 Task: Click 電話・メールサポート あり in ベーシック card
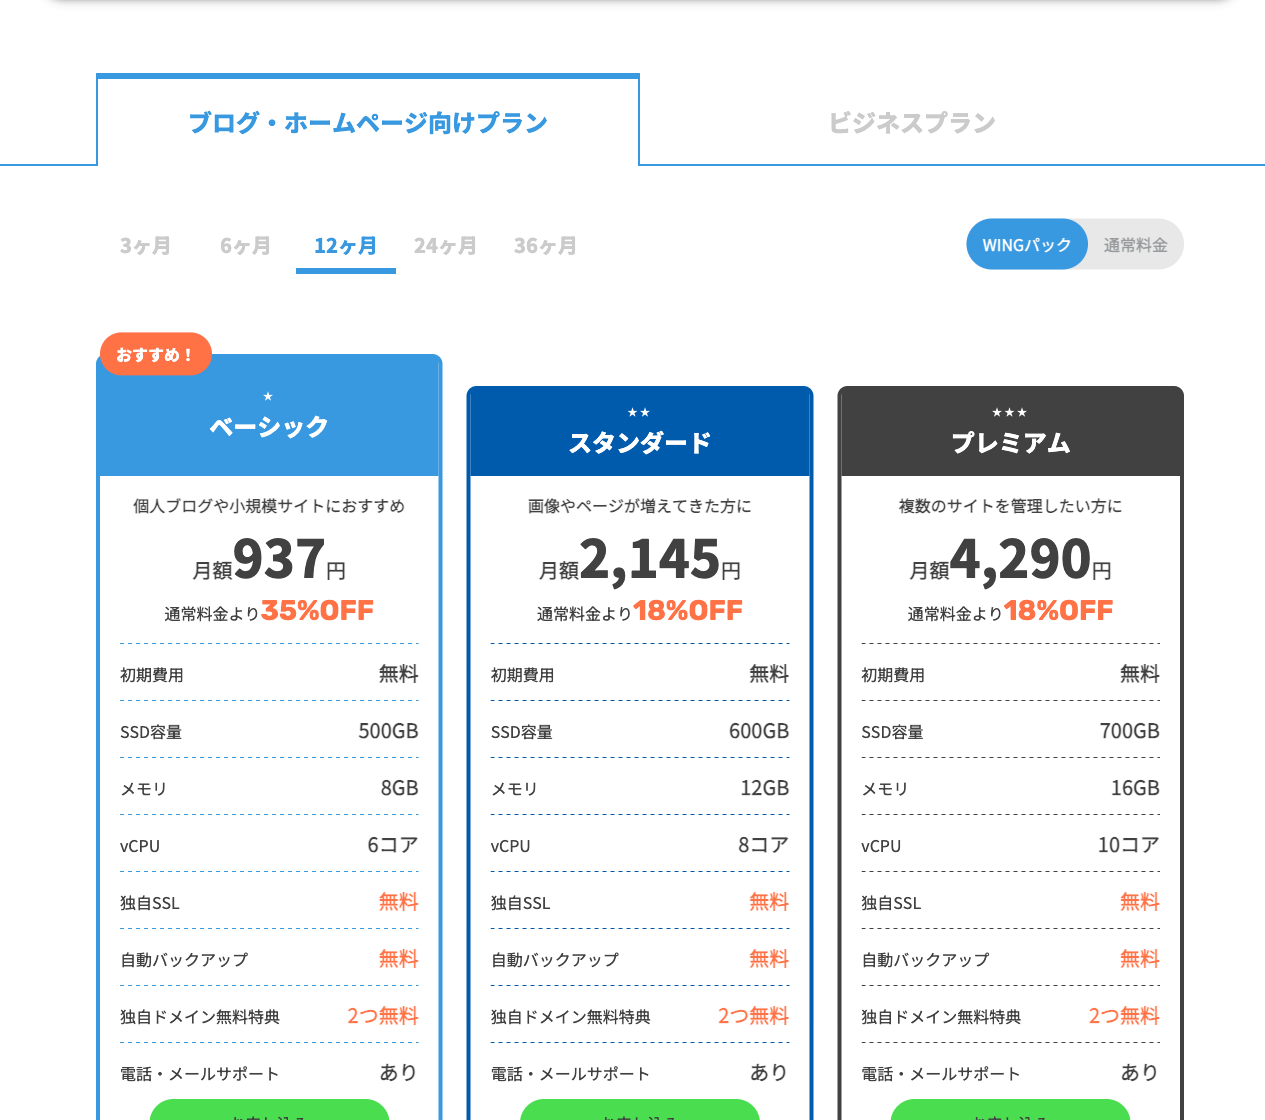pyautogui.click(x=269, y=1073)
